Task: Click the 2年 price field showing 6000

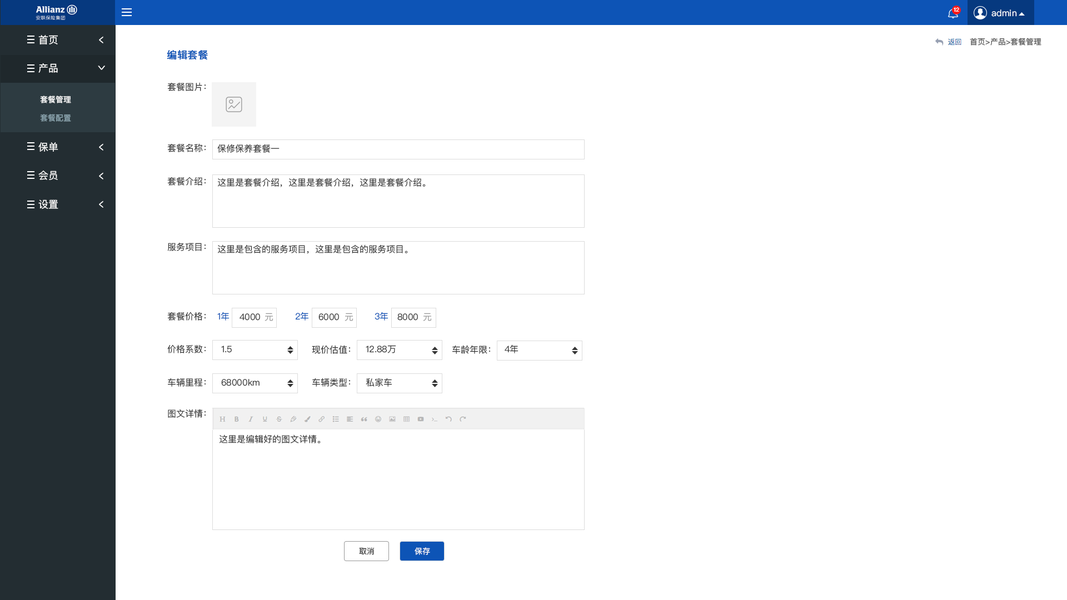Action: tap(334, 317)
